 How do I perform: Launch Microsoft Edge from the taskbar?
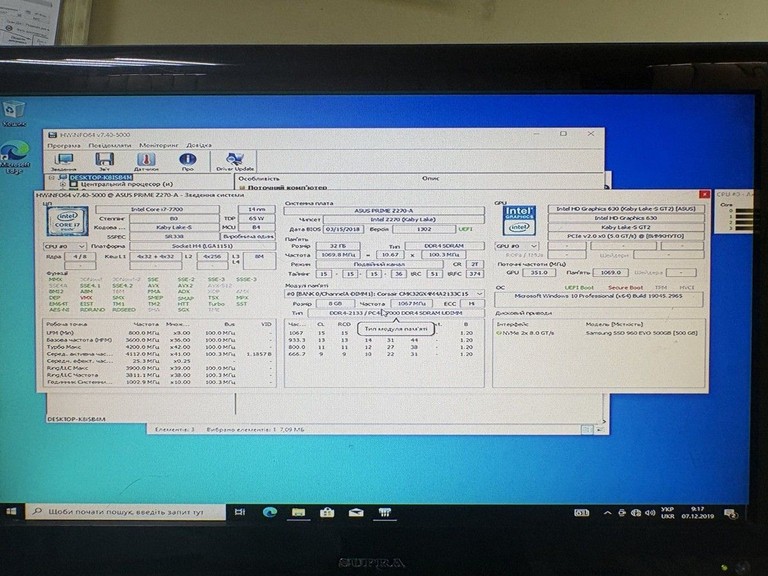click(269, 512)
